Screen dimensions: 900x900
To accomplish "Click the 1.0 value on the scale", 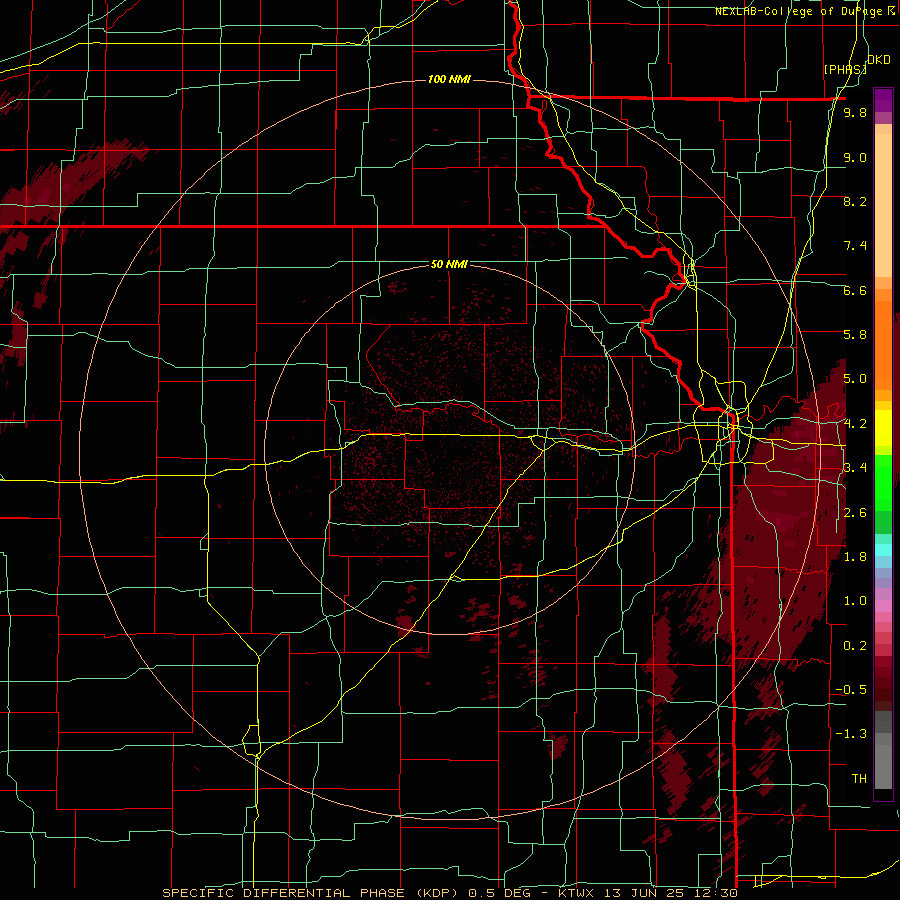I will tap(855, 601).
